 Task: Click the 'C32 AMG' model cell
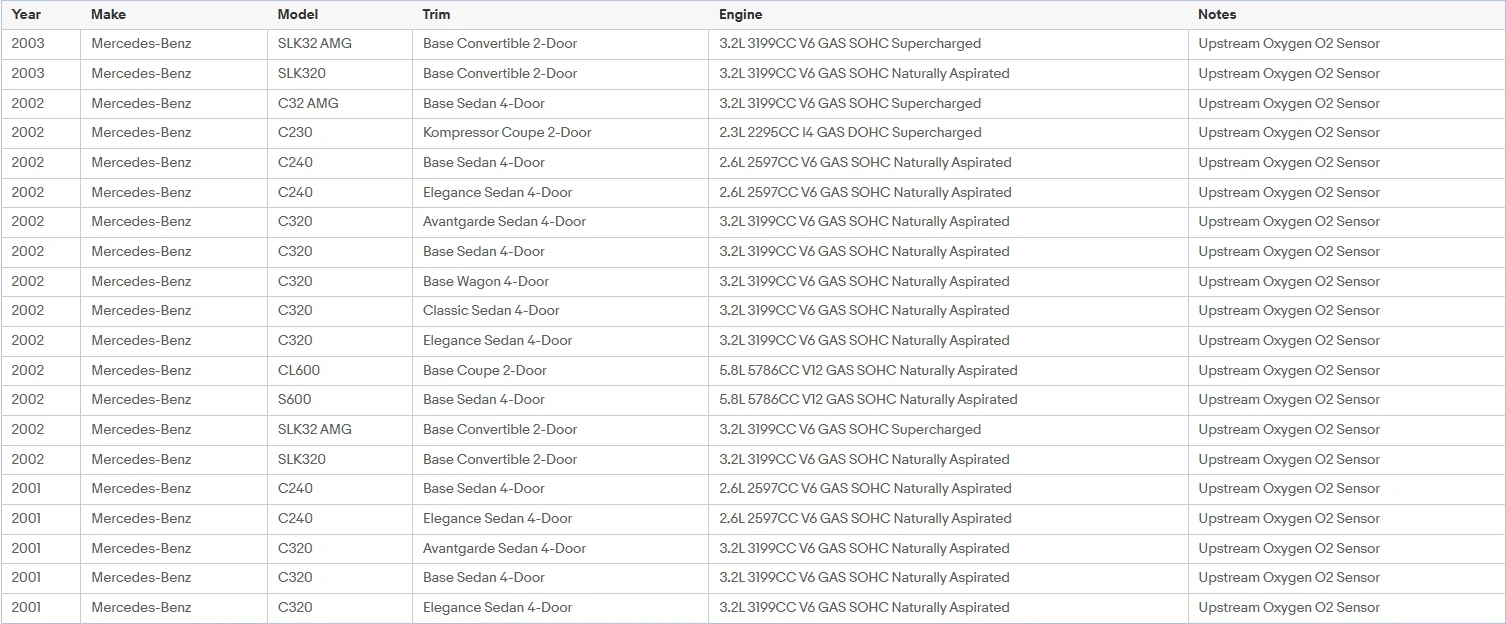tap(308, 103)
